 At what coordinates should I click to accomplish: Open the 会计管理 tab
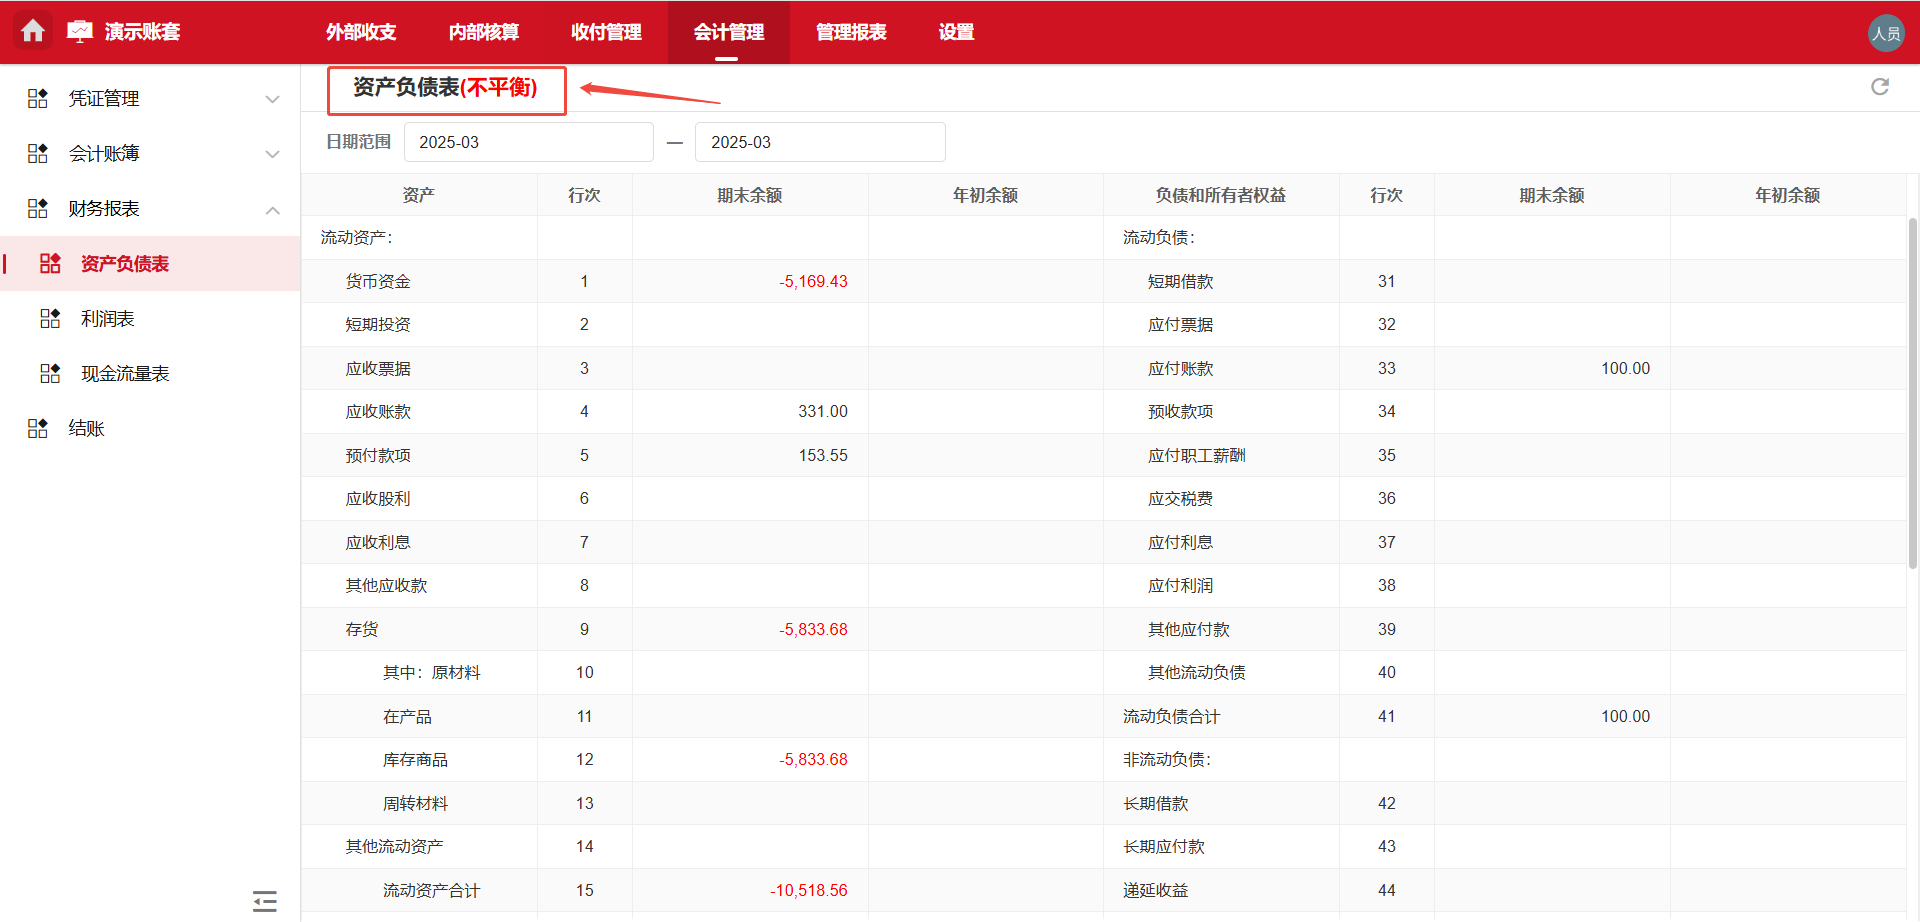point(728,31)
